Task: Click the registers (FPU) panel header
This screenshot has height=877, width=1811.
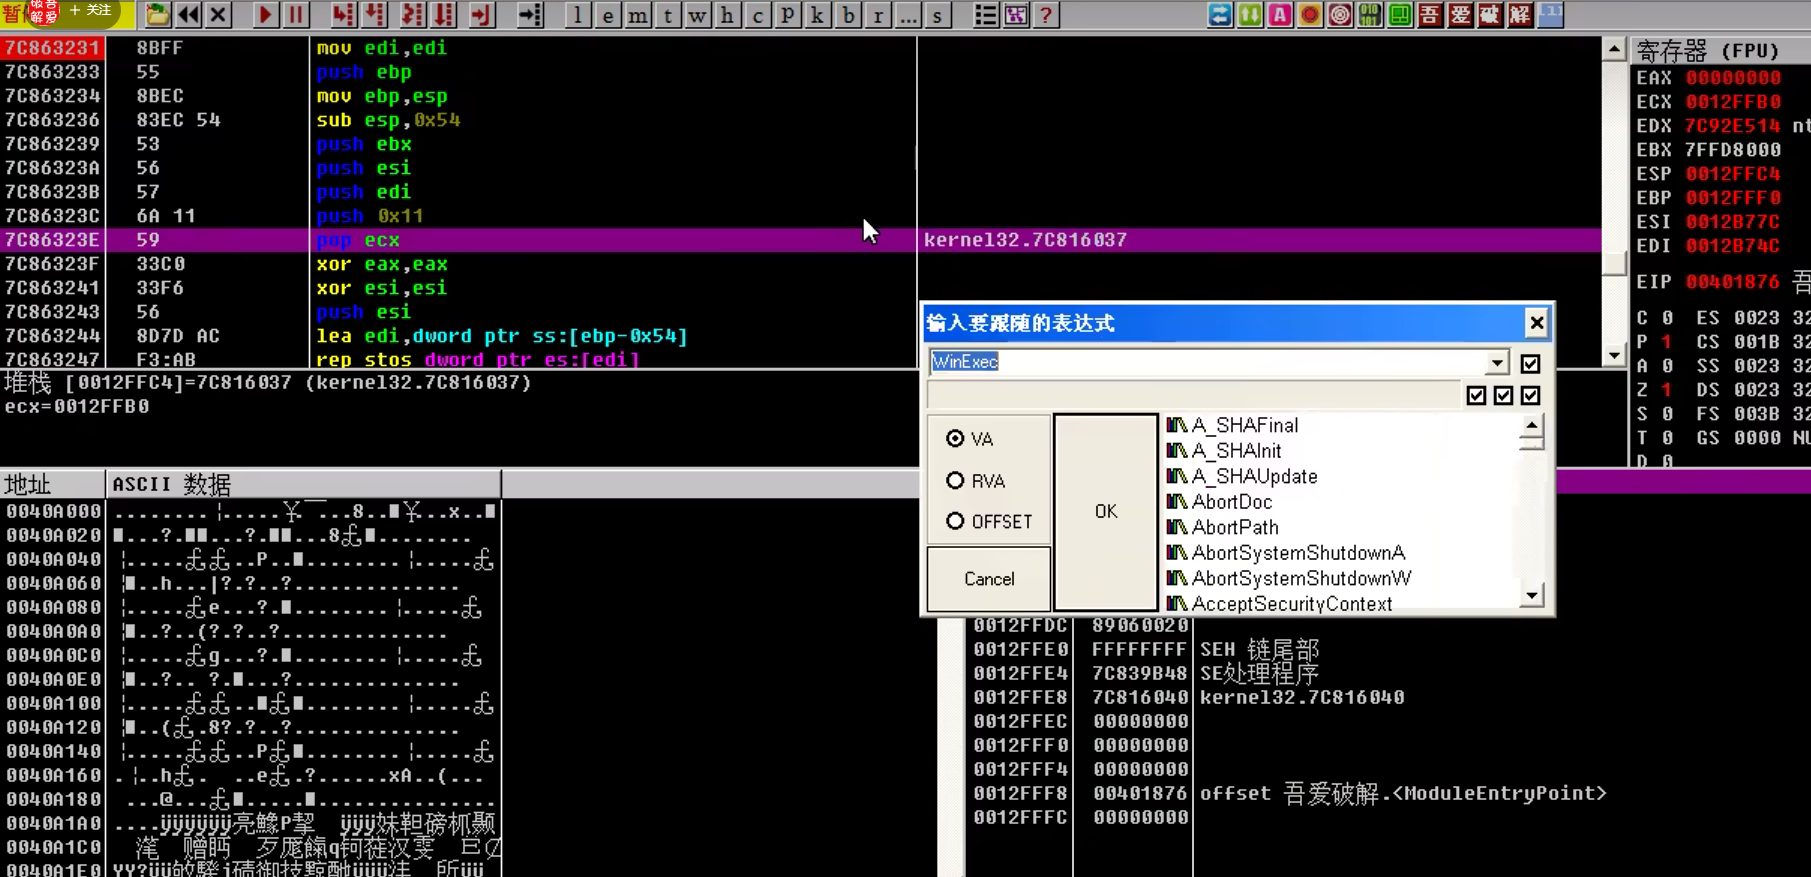Action: coord(1720,50)
